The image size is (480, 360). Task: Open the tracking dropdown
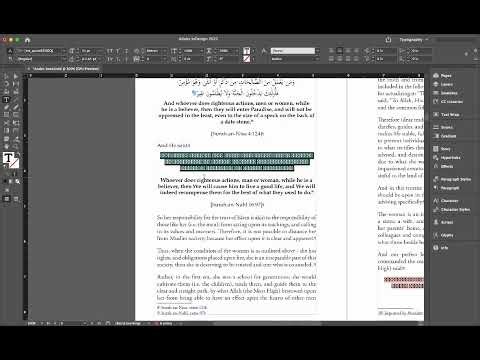click(164, 59)
